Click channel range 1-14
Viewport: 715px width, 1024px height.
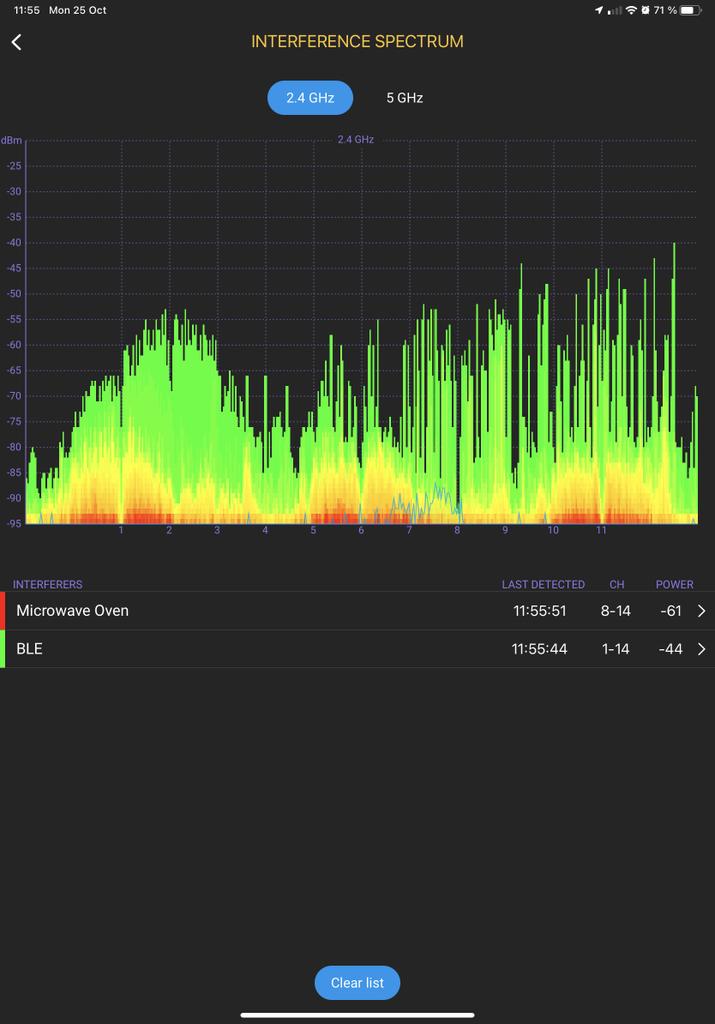pyautogui.click(x=616, y=649)
